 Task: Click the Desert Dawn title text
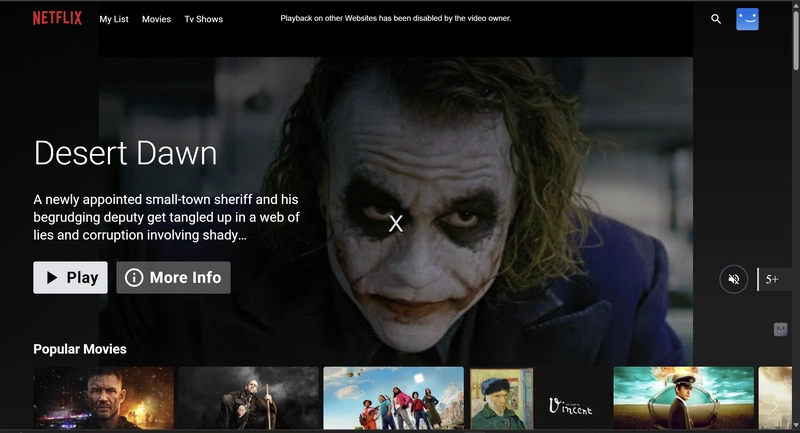point(125,153)
